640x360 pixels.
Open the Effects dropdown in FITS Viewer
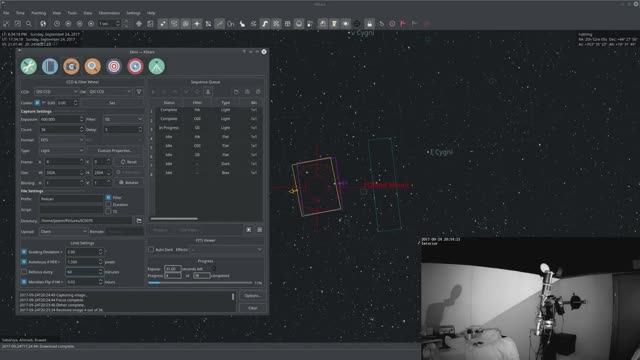click(227, 249)
